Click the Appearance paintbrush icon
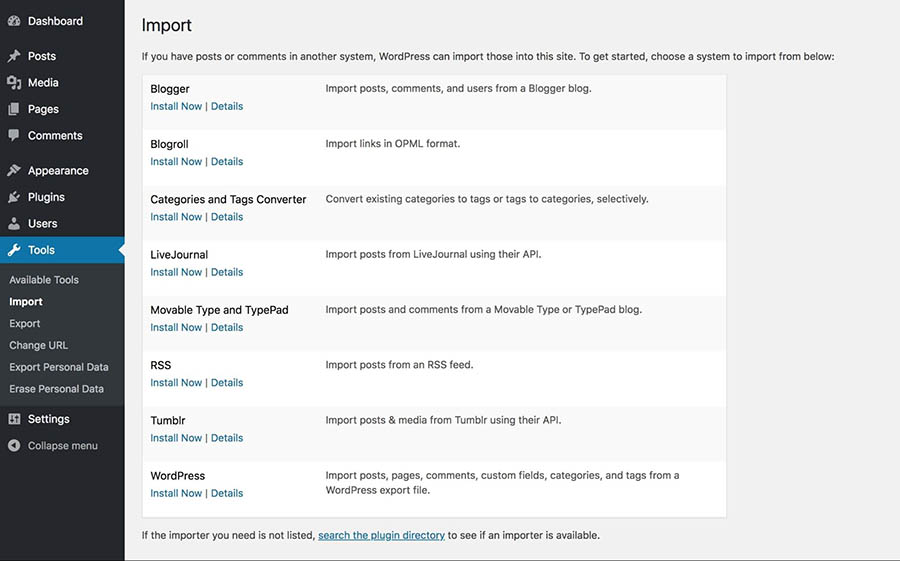 [14, 171]
